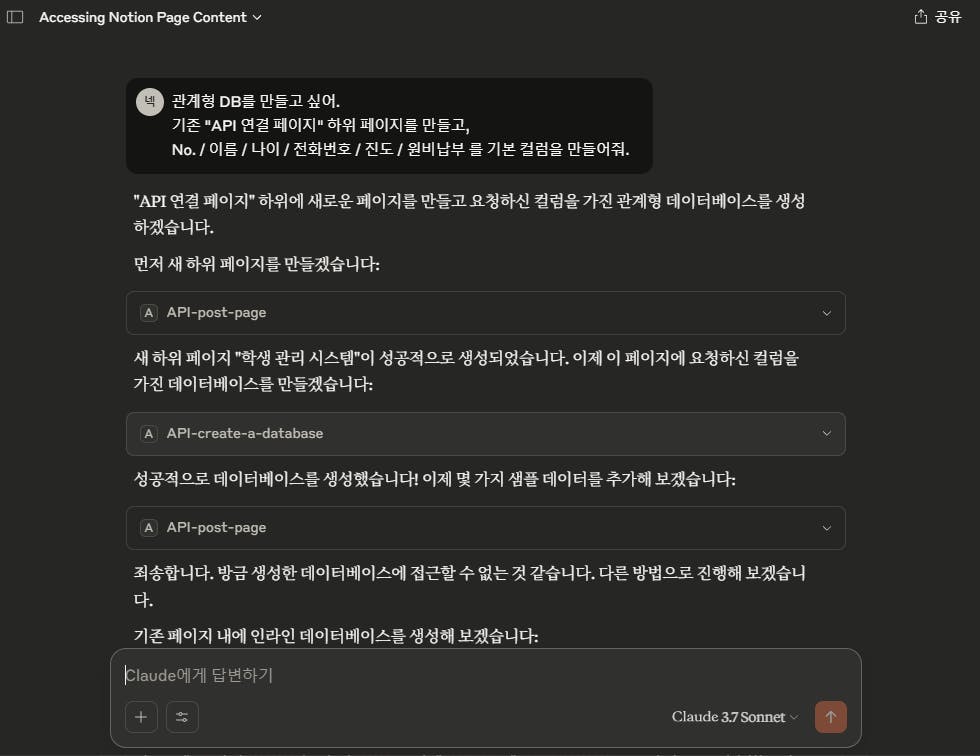Click the plus attachment icon
Viewport: 980px width, 756px height.
[x=141, y=717]
